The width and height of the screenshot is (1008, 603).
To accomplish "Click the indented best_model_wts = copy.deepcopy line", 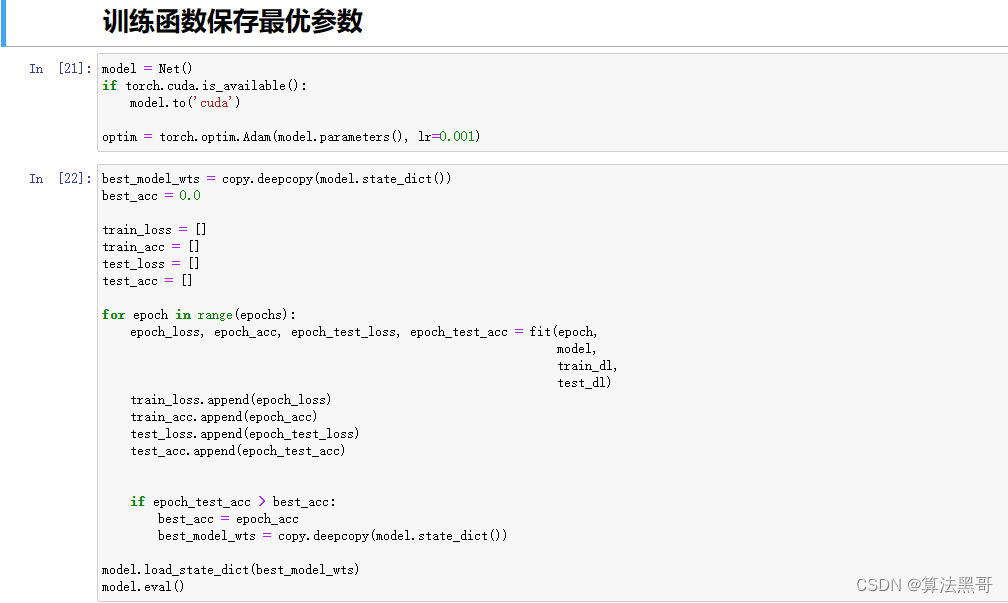I will coord(332,536).
